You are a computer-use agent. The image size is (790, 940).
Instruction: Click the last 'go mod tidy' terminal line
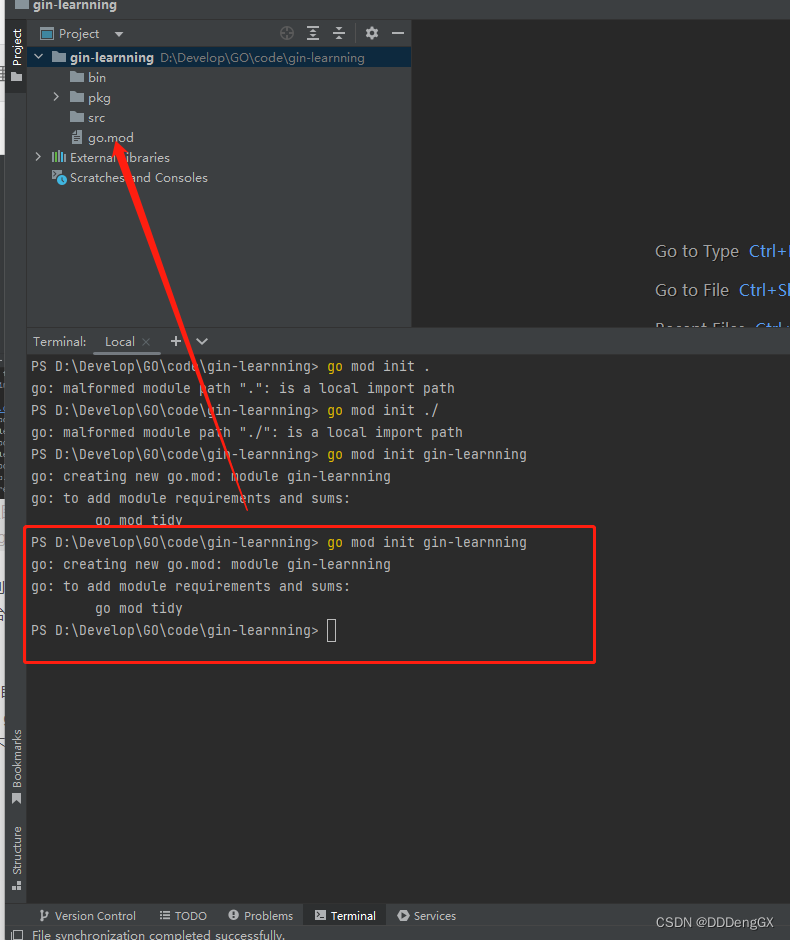click(x=138, y=608)
